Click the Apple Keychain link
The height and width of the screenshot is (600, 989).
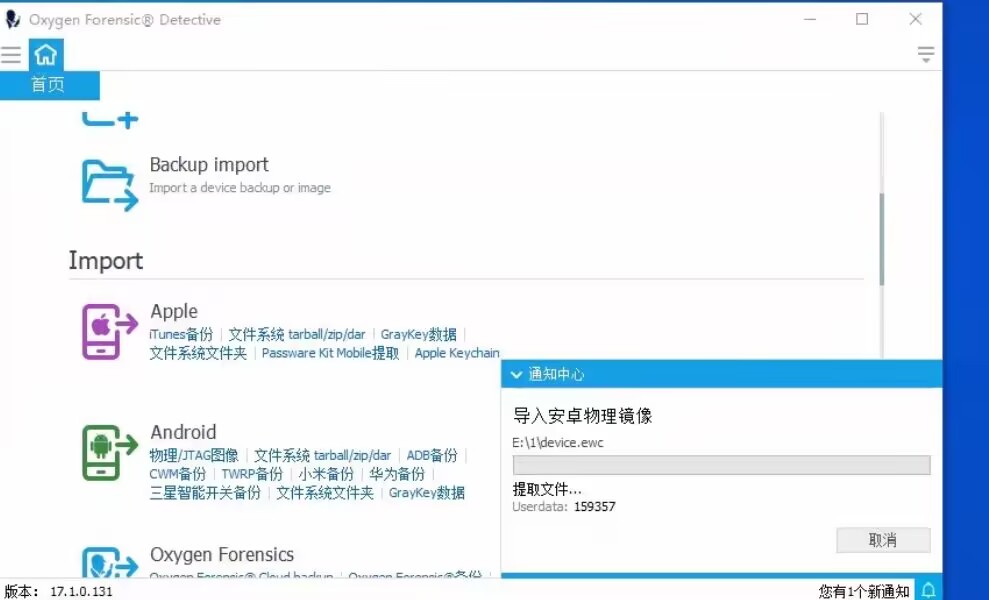coord(457,353)
